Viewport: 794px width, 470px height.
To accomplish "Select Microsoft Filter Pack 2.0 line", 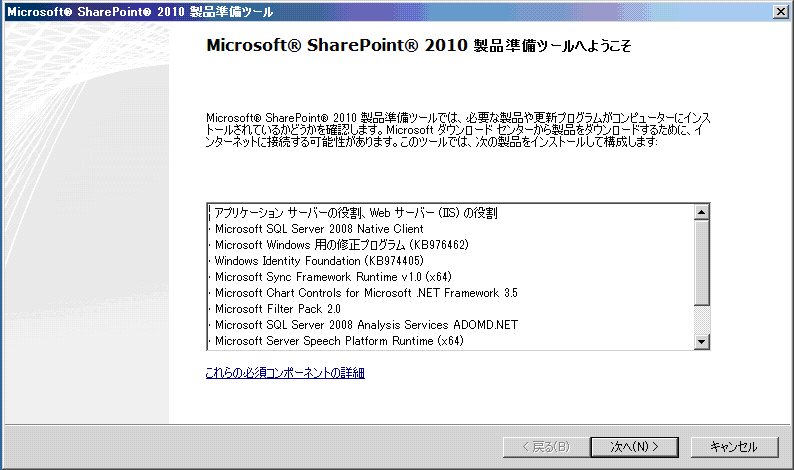I will [x=277, y=309].
